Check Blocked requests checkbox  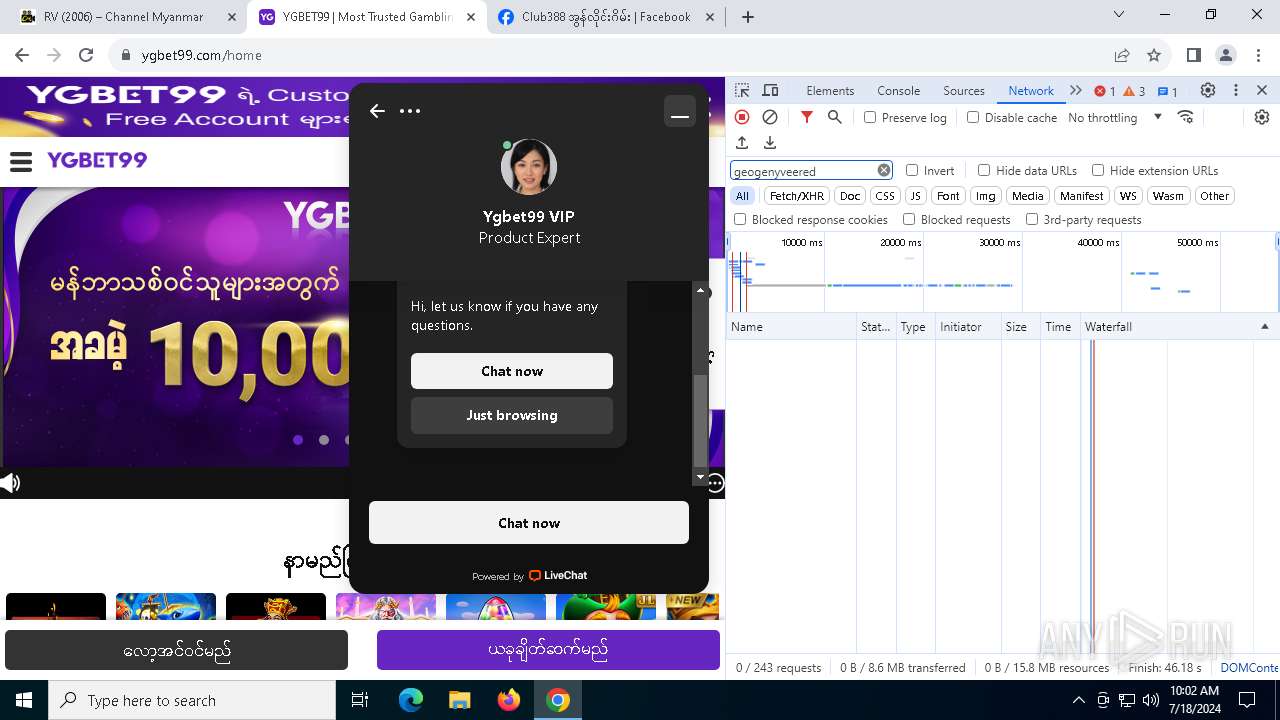click(x=909, y=219)
